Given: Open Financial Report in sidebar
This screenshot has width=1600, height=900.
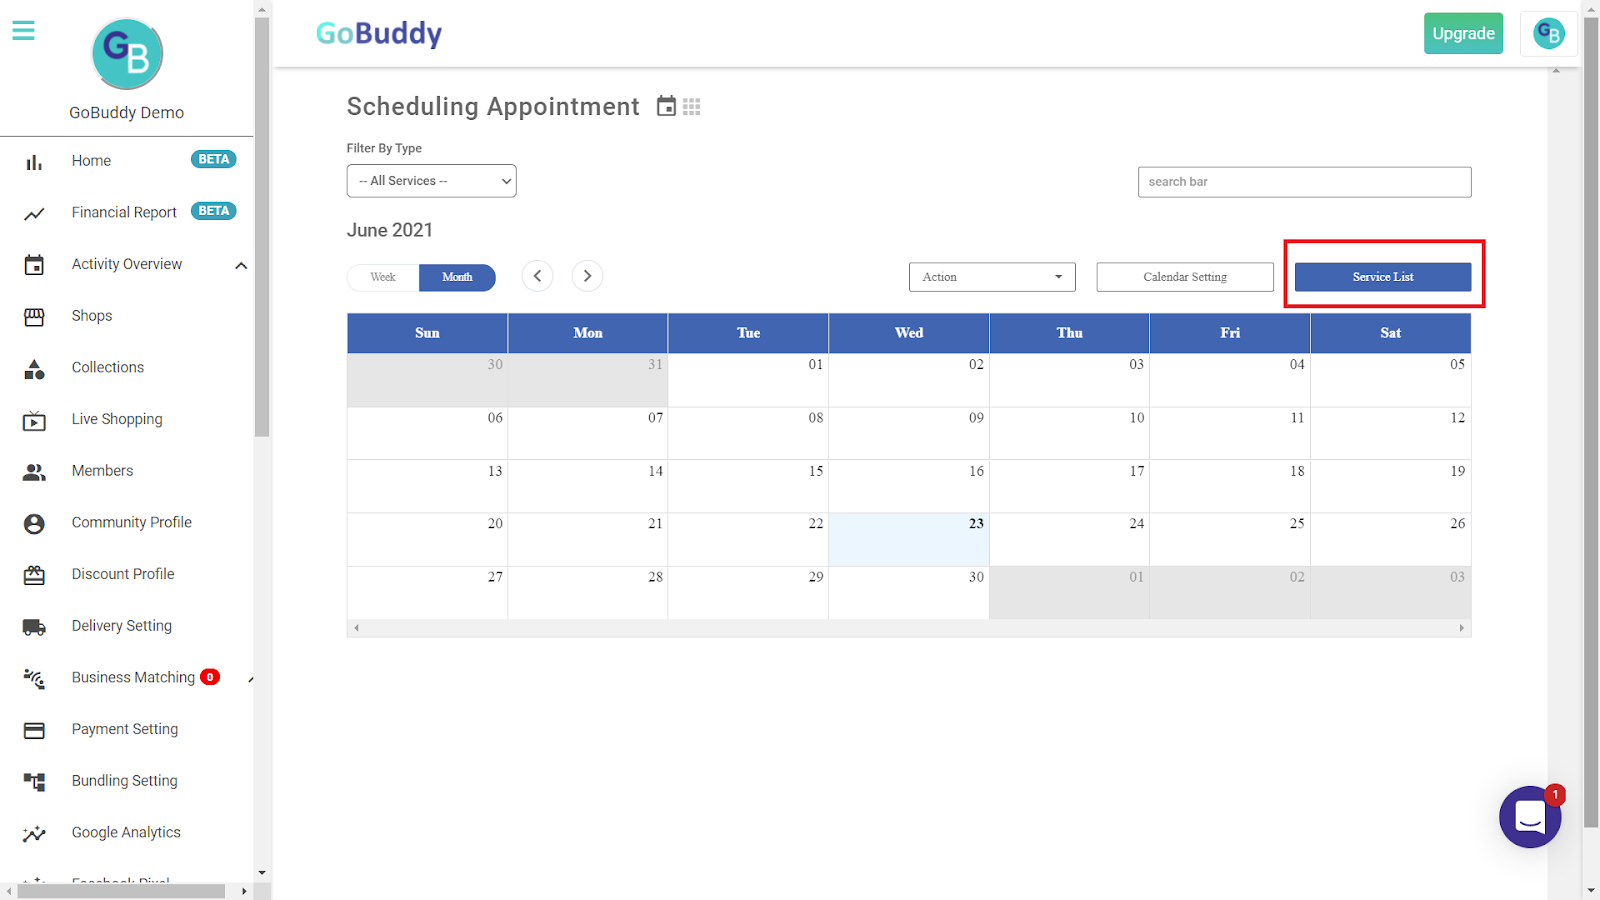Looking at the screenshot, I should pos(124,213).
